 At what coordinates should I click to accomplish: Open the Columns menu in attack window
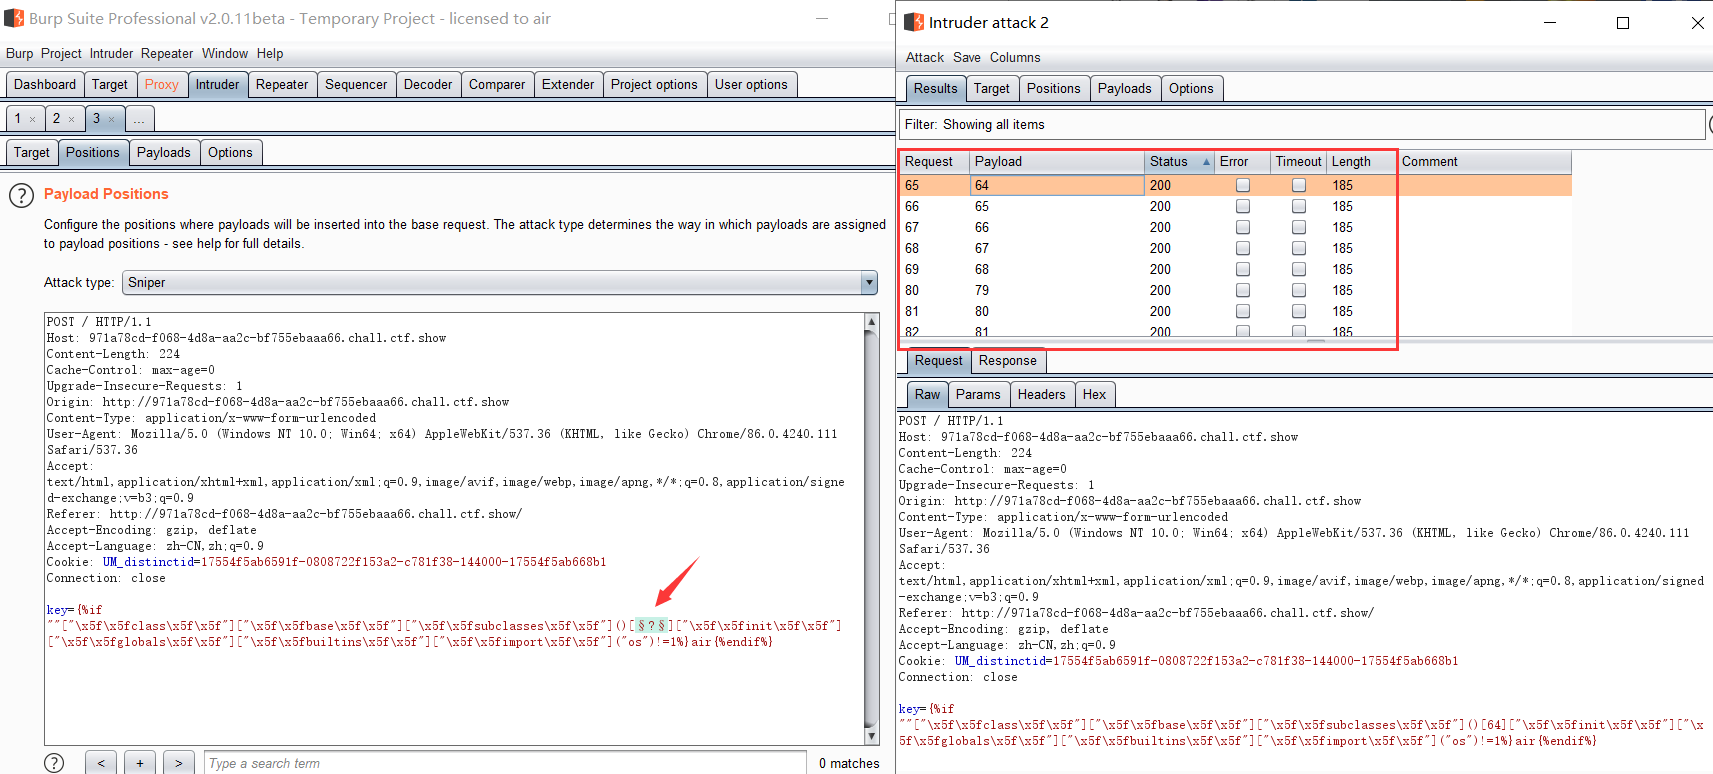point(1015,58)
